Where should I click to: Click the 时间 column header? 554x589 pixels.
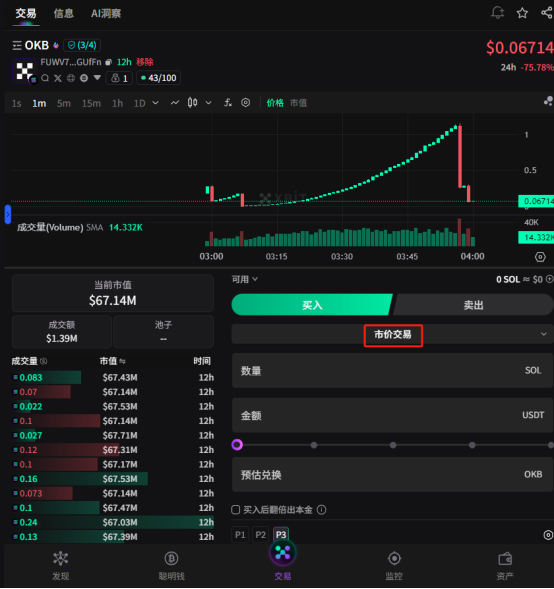pyautogui.click(x=202, y=361)
